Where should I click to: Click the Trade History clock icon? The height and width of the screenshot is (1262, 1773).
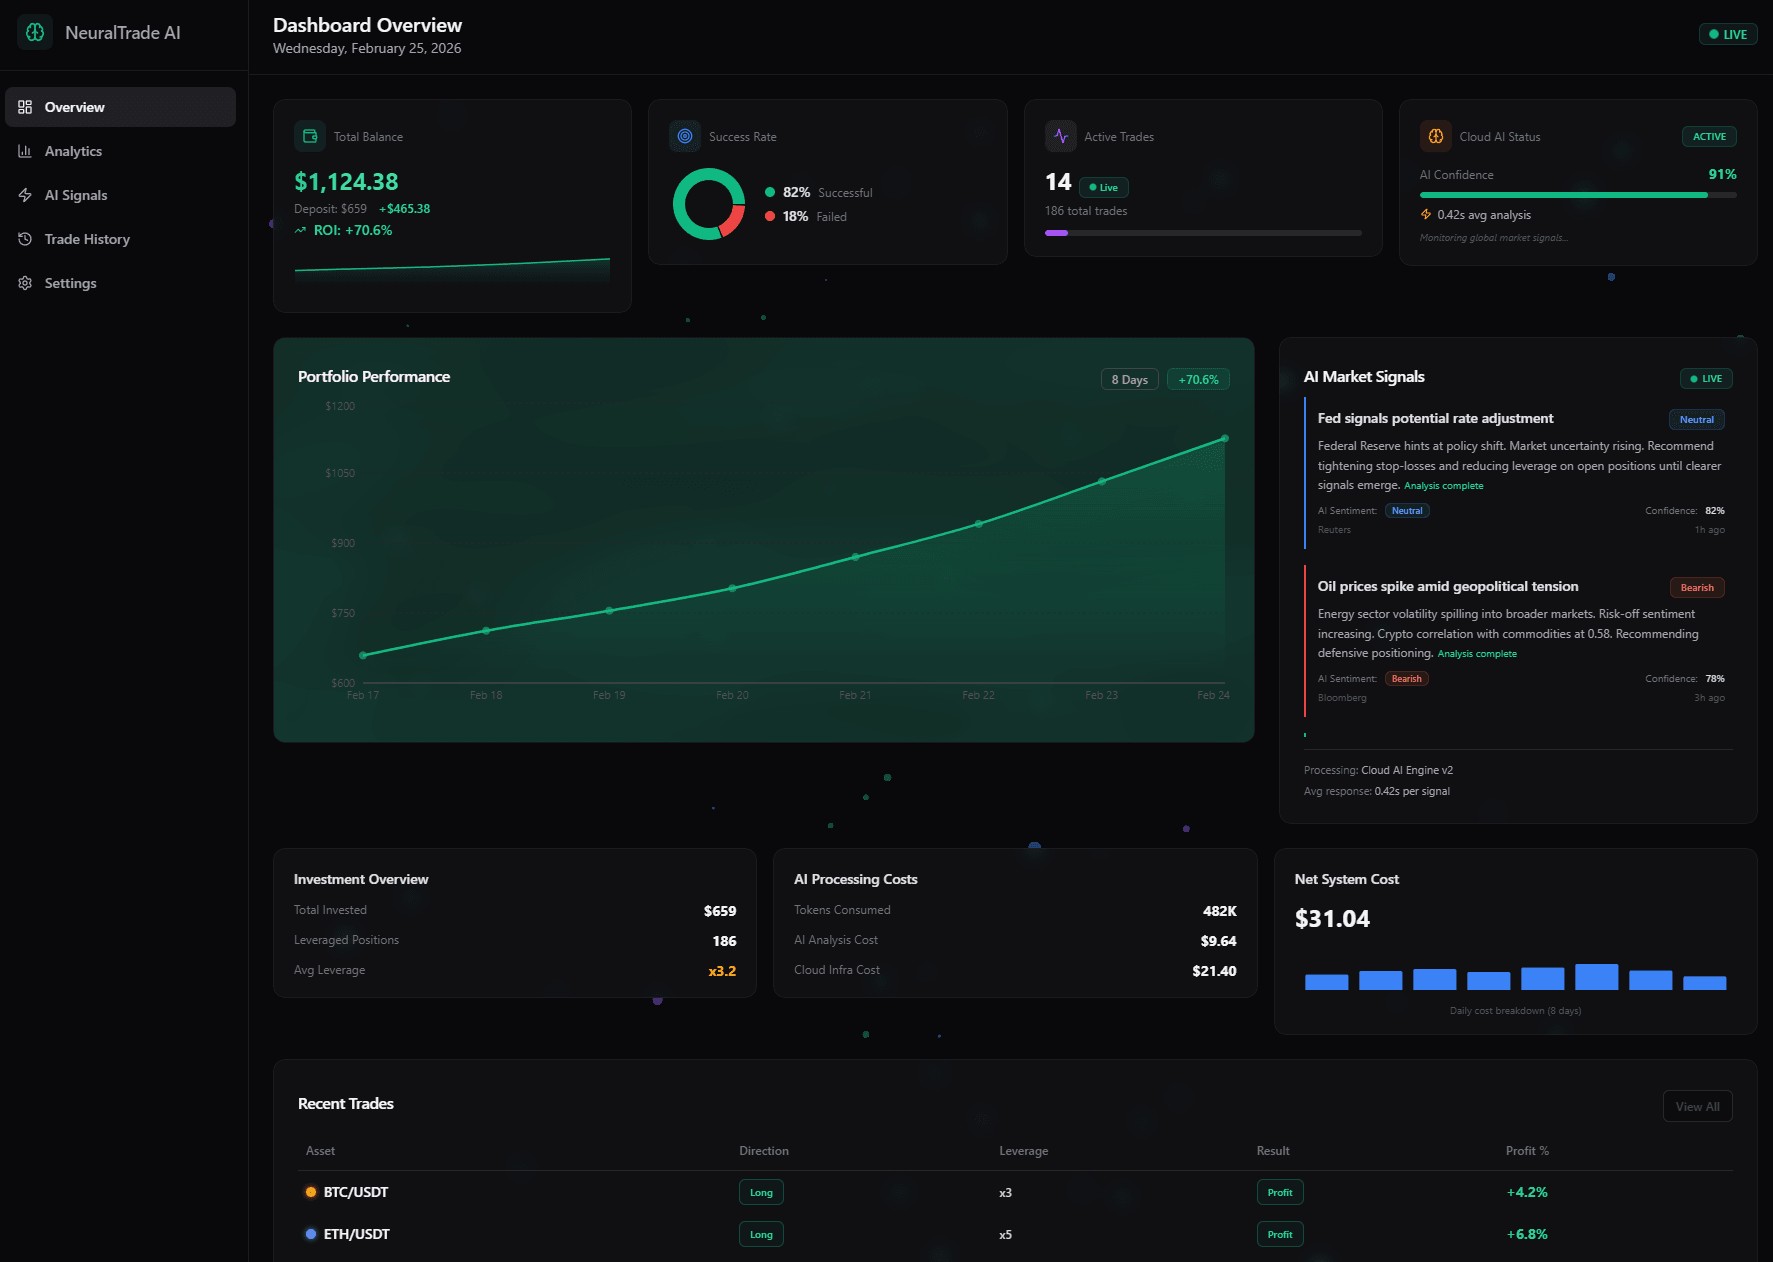tap(25, 239)
